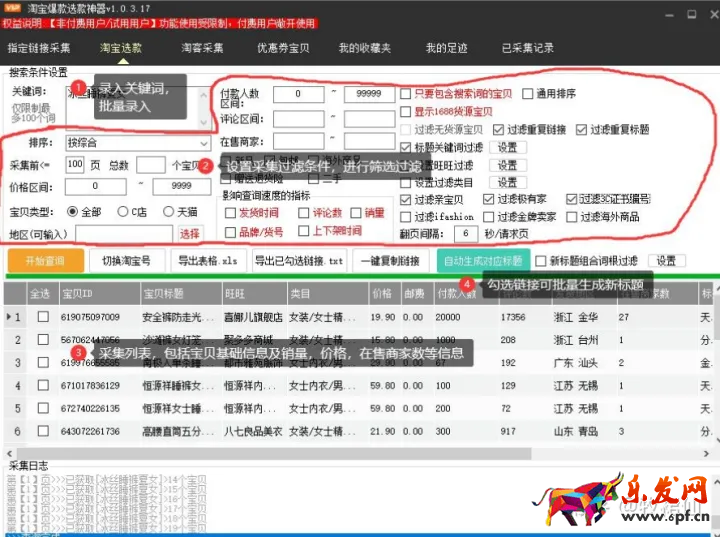Image resolution: width=720 pixels, height=537 pixels.
Task: Click the 选择 region button
Action: pyautogui.click(x=190, y=234)
